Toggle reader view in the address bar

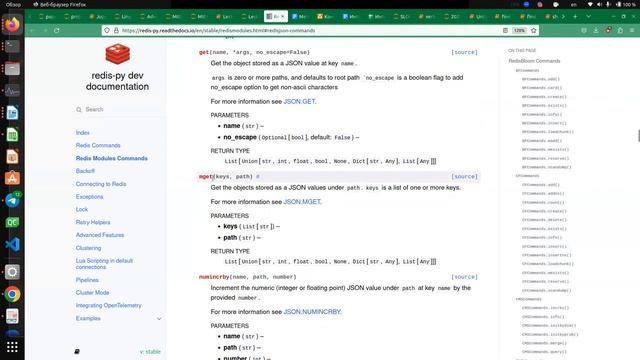click(505, 31)
